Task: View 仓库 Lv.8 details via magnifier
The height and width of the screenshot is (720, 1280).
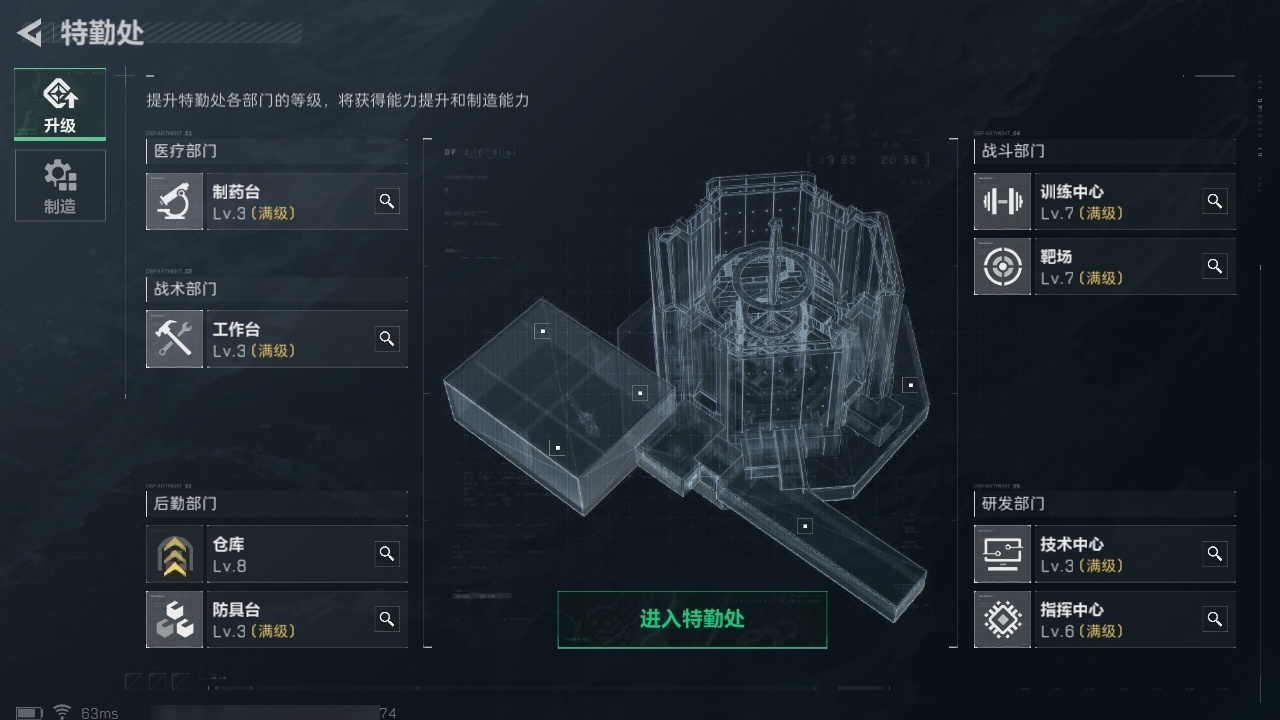Action: (387, 553)
